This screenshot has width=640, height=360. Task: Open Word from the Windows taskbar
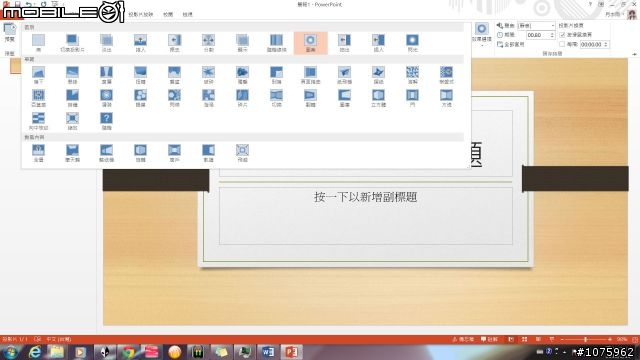click(268, 351)
